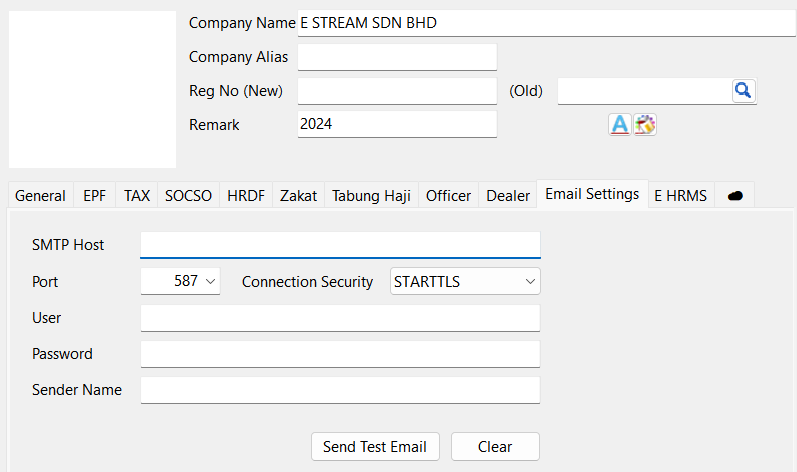Select the SOCSO tab
Image resolution: width=797 pixels, height=472 pixels.
[x=189, y=196]
